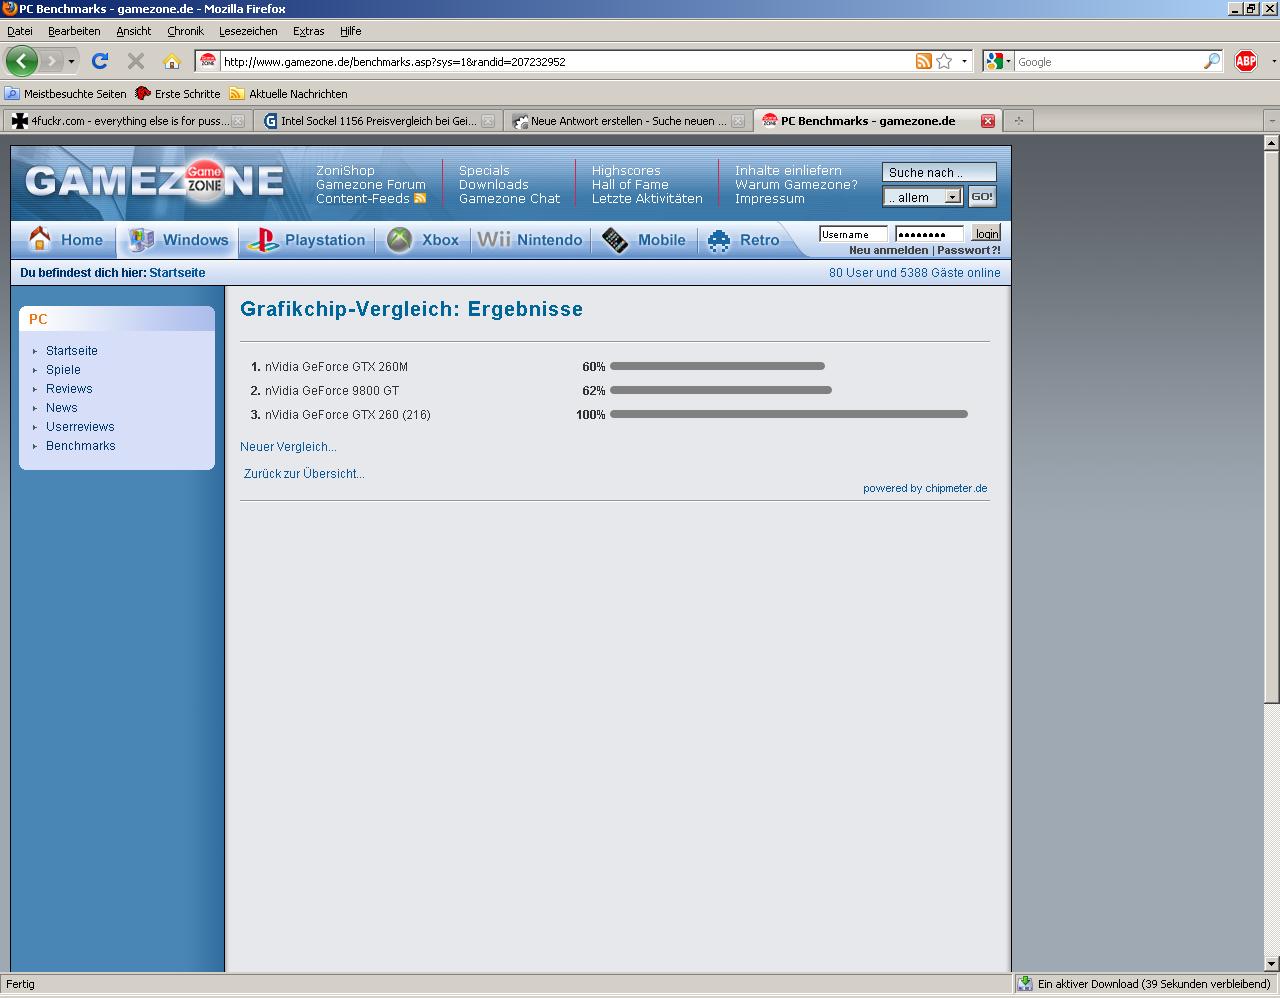Click the download status icon in status bar
Image resolution: width=1280 pixels, height=998 pixels.
click(1025, 984)
